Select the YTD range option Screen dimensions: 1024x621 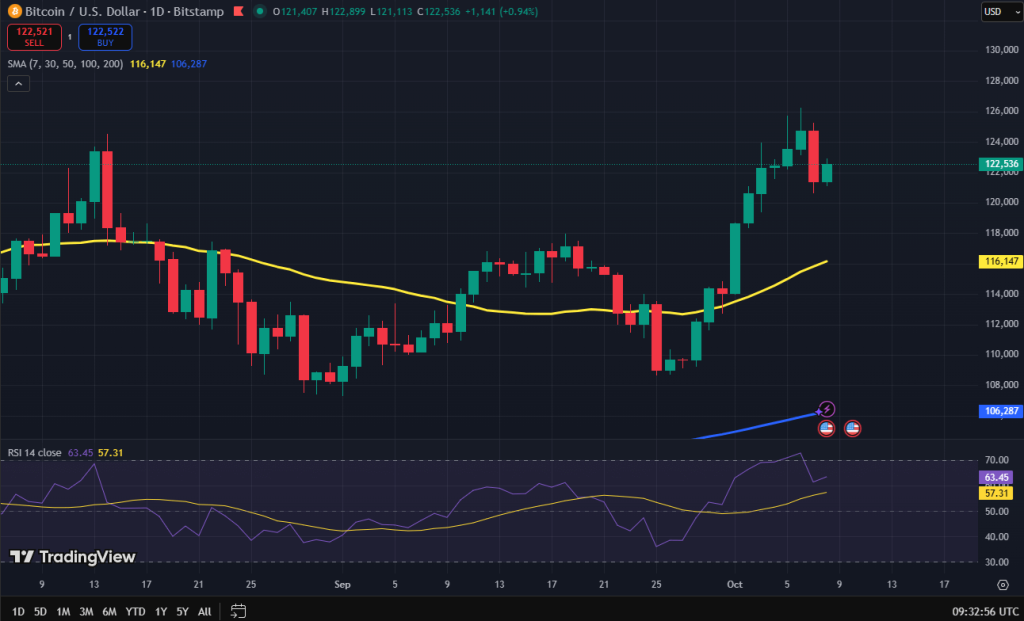136,610
